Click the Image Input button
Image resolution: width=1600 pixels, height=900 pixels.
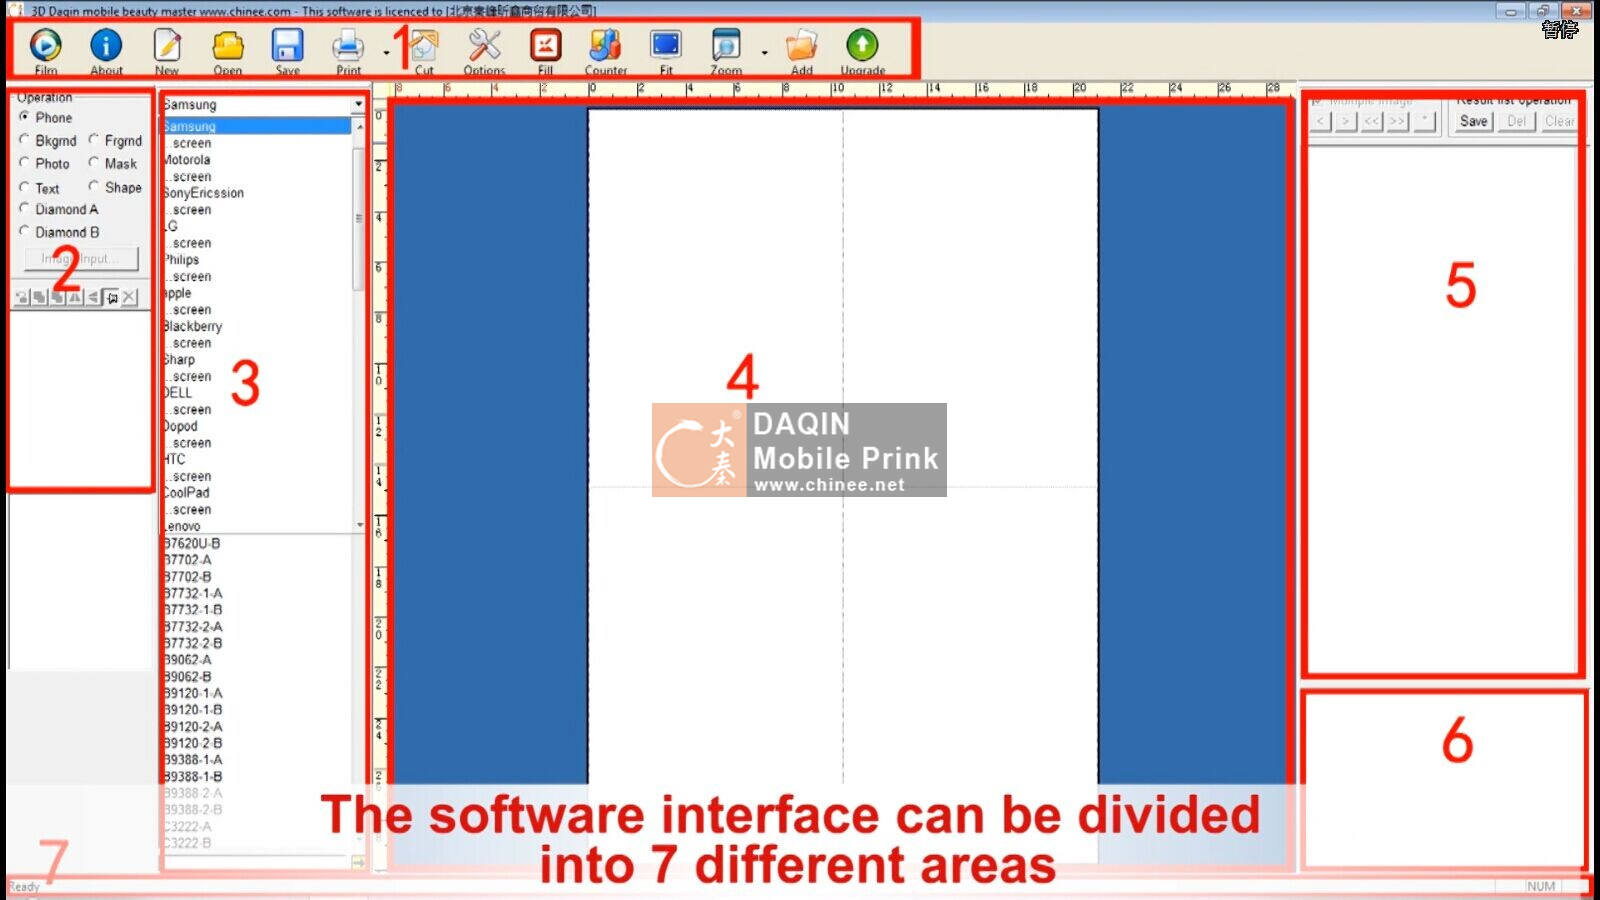81,258
